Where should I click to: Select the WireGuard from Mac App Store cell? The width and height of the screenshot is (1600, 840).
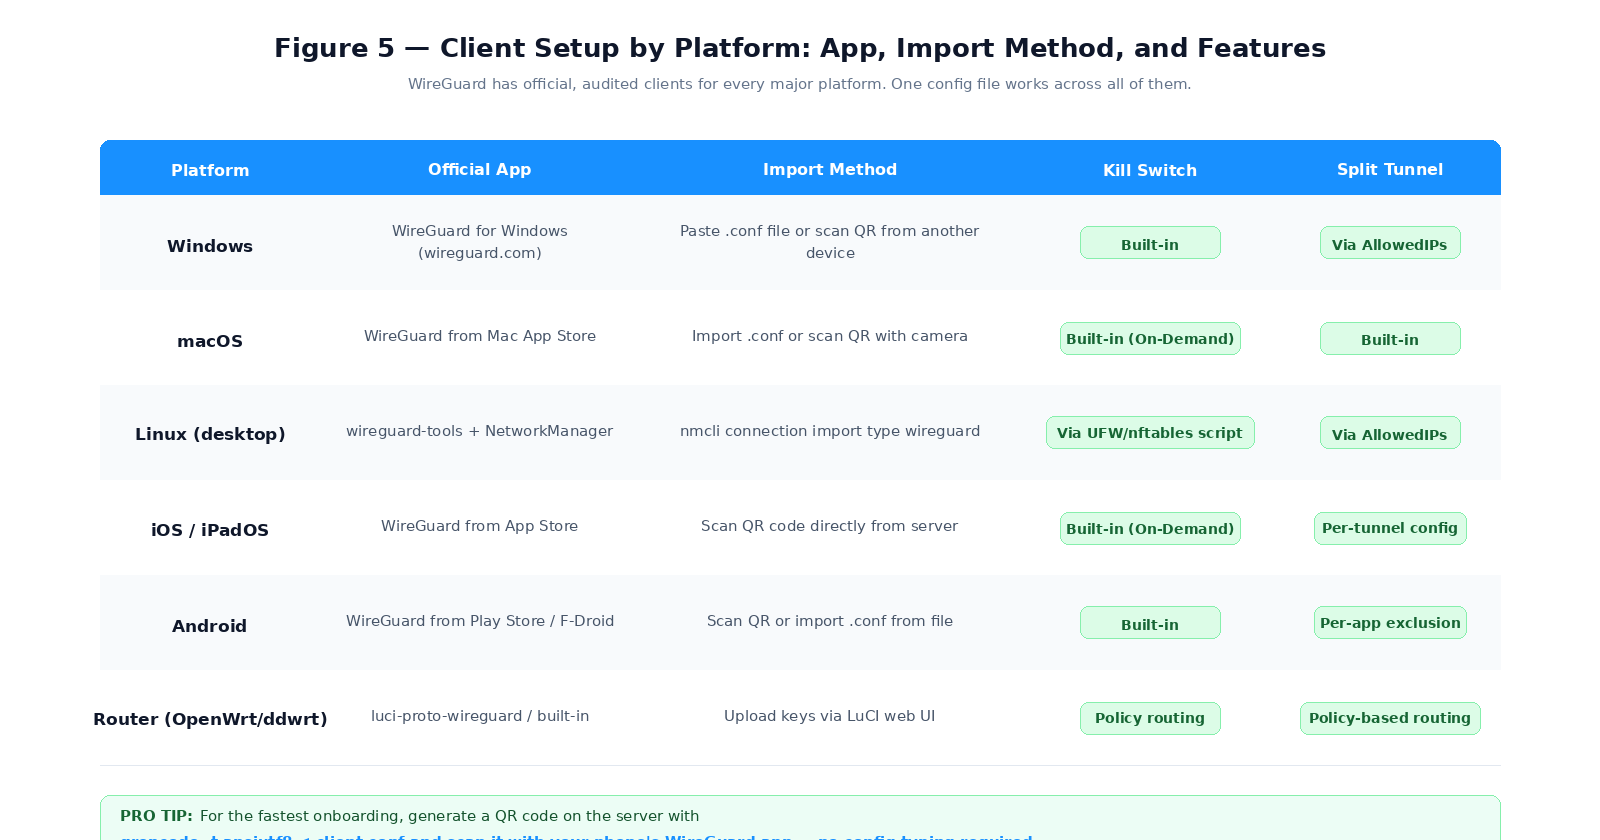pos(480,336)
